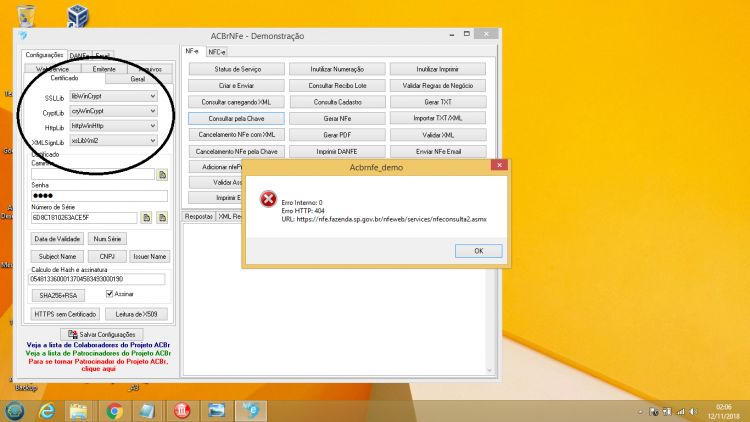Image resolution: width=750 pixels, height=422 pixels.
Task: Open the XMLSignLib dropdown
Action: (x=153, y=141)
